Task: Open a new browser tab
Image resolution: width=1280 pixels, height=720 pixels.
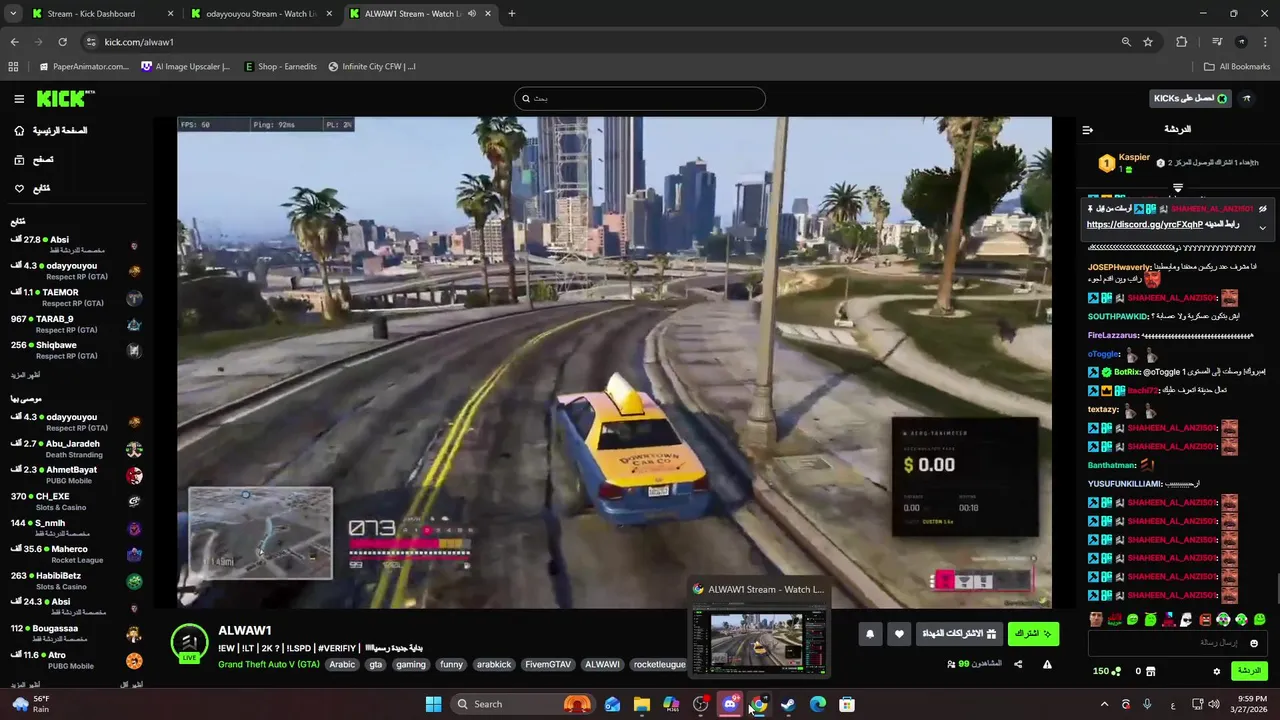Action: pyautogui.click(x=512, y=14)
